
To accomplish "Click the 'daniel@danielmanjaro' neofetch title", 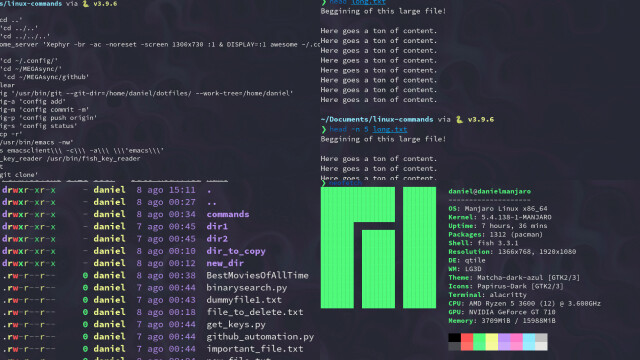I will 489,191.
